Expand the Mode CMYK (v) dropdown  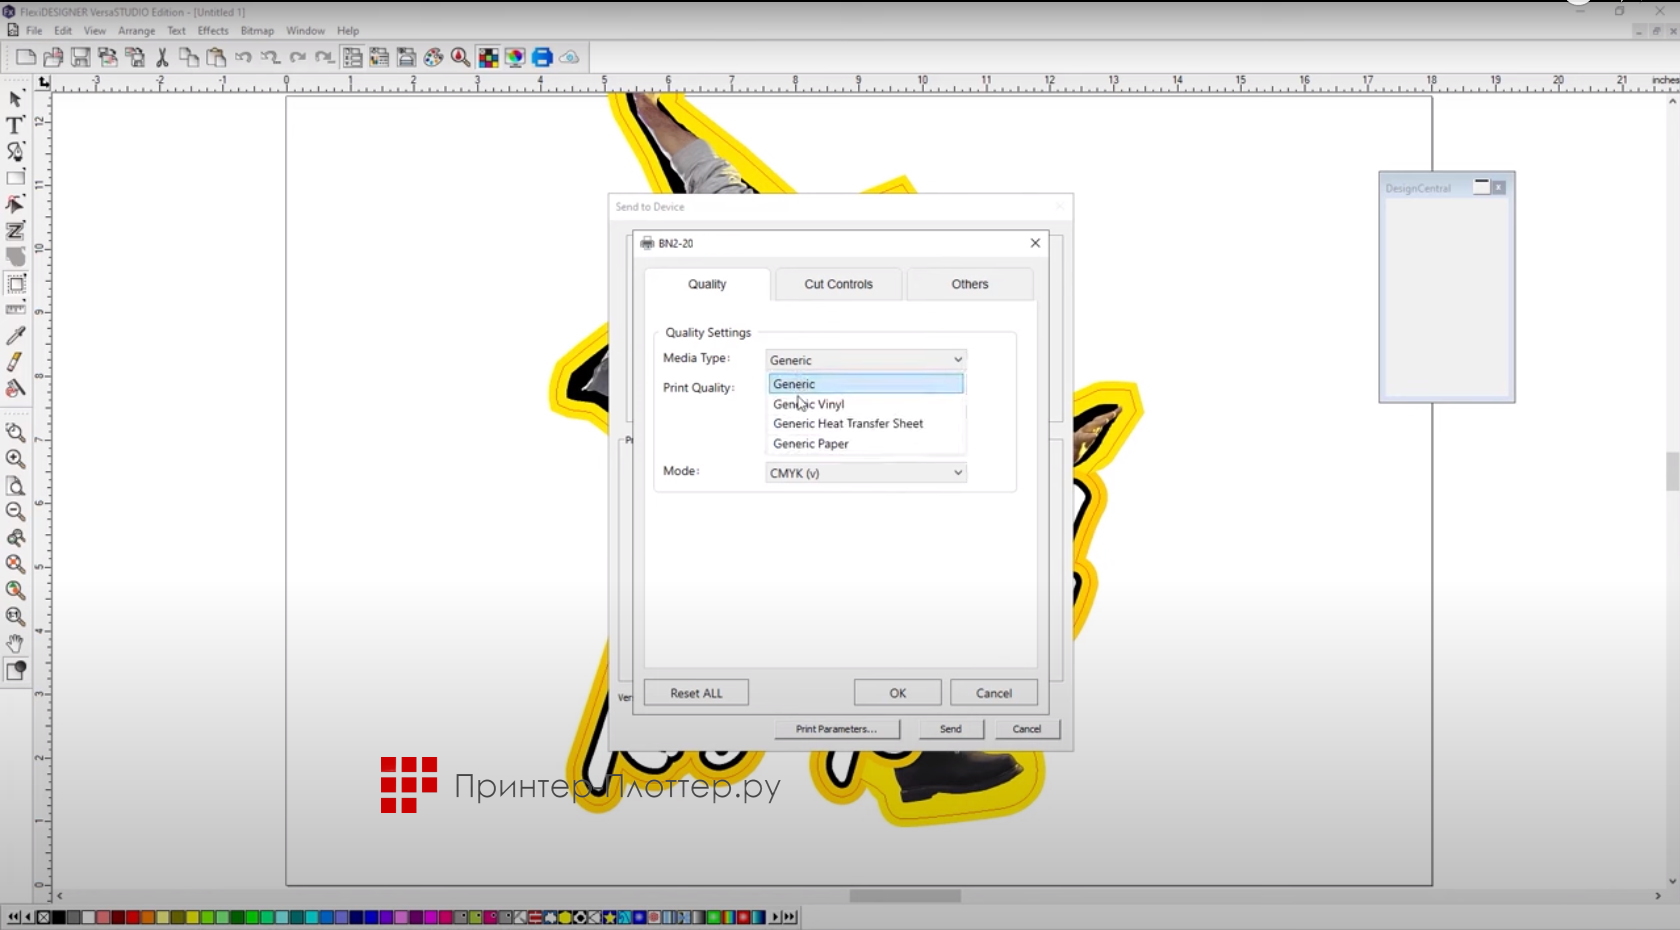coord(865,473)
